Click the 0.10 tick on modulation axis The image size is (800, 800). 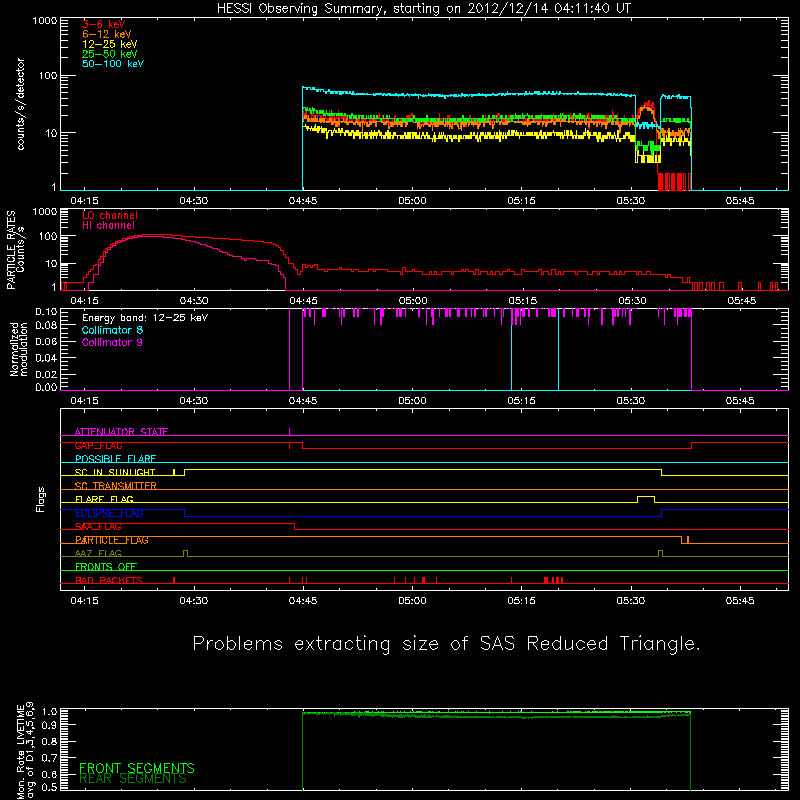pos(46,312)
